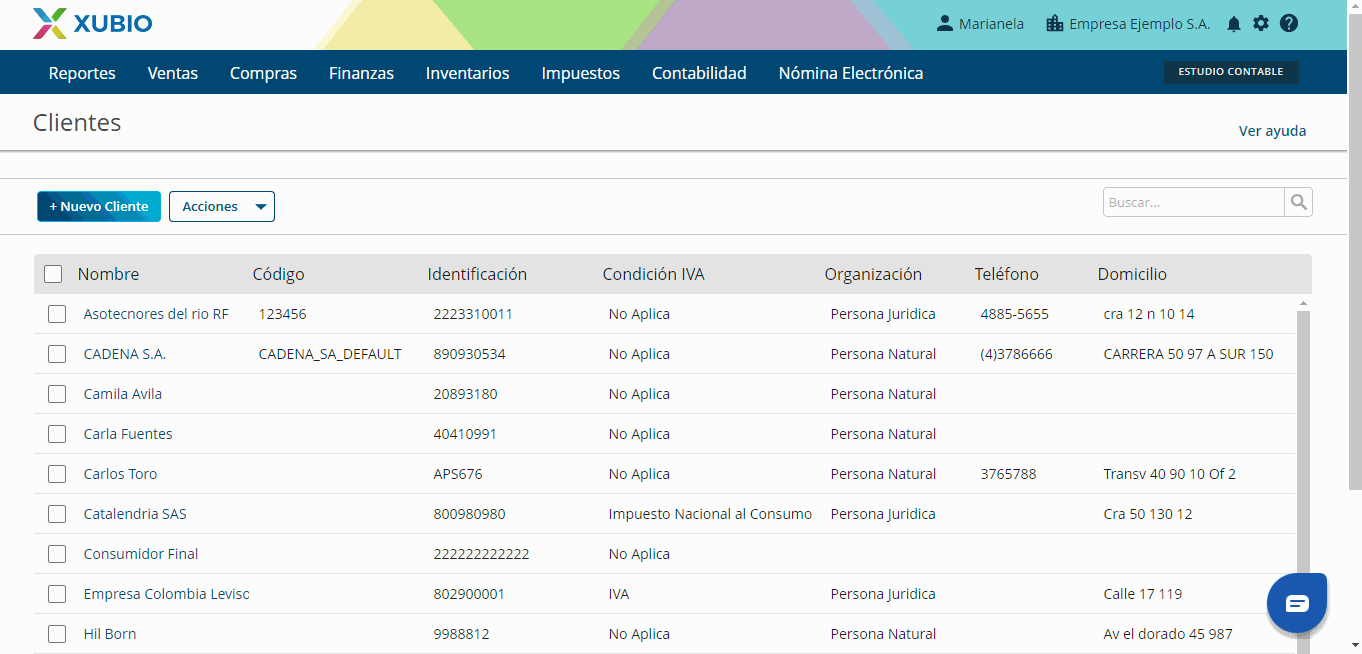This screenshot has width=1362, height=654.
Task: Open the Ver ayuda link
Action: pos(1272,131)
